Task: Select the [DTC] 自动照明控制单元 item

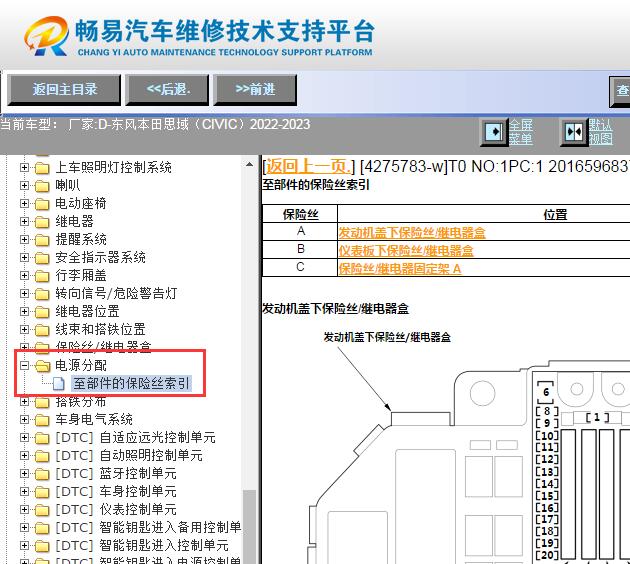Action: (x=129, y=456)
